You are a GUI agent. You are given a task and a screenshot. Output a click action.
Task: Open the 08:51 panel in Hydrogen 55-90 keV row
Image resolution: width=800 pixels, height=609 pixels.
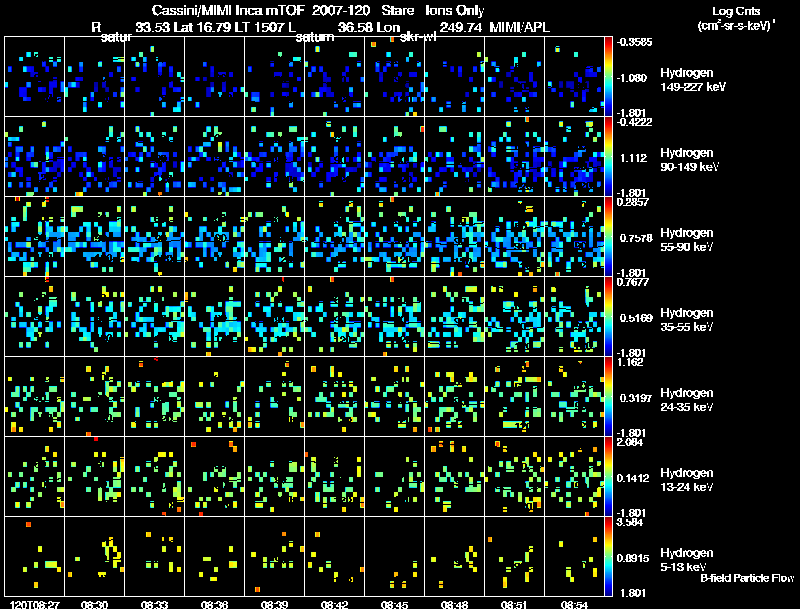514,237
